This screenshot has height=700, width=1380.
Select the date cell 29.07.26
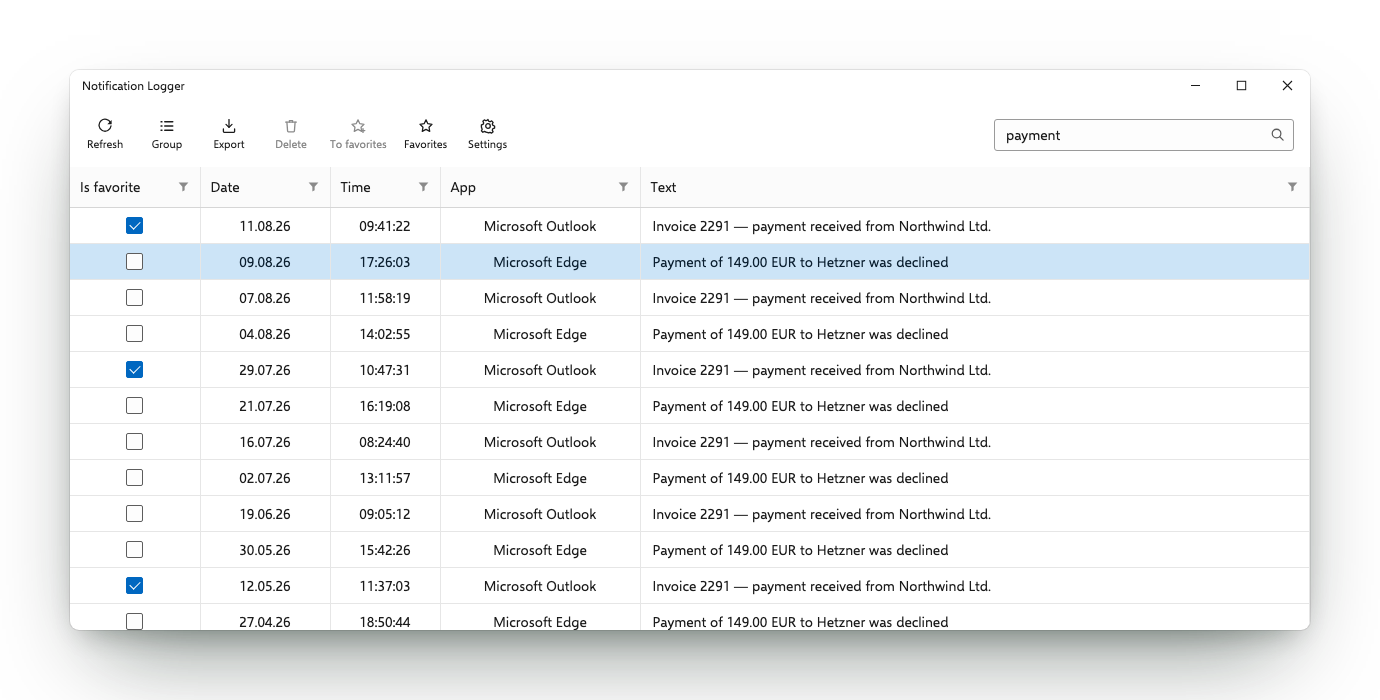click(265, 370)
